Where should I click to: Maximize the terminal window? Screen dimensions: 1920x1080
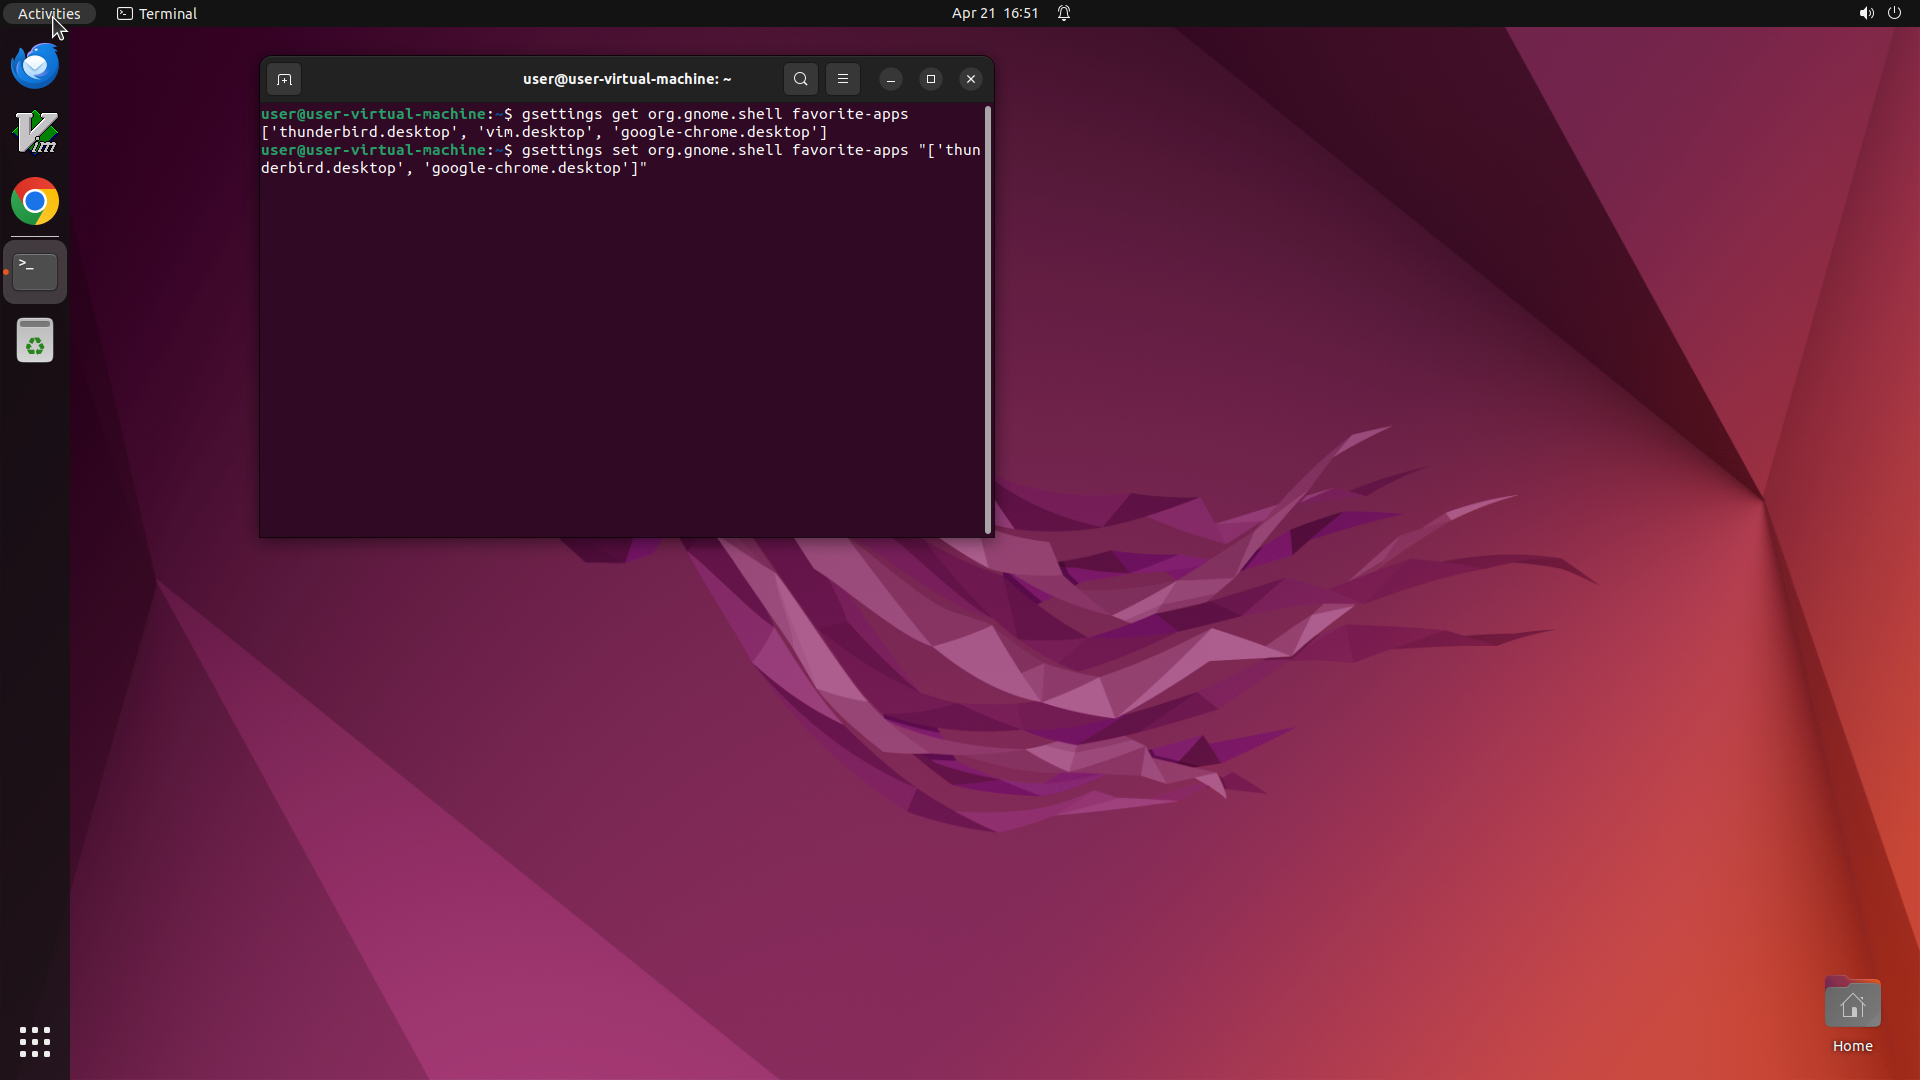click(x=931, y=79)
